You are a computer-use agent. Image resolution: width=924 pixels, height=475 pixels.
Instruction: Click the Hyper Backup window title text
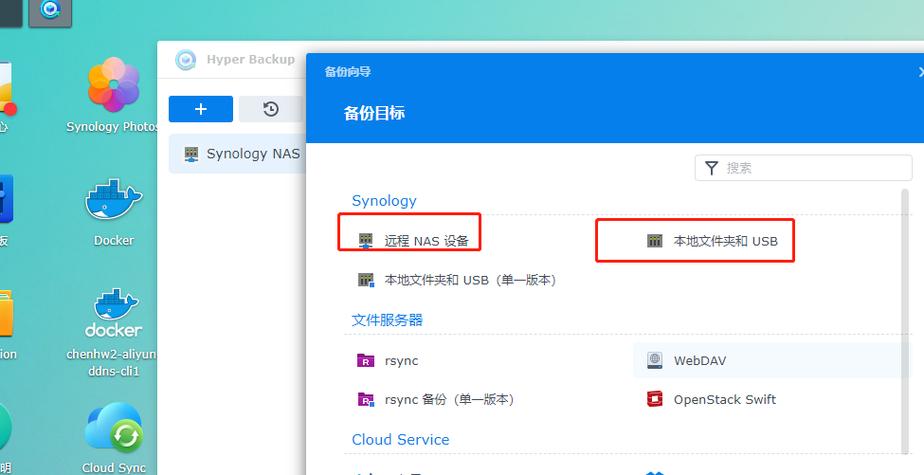point(250,60)
